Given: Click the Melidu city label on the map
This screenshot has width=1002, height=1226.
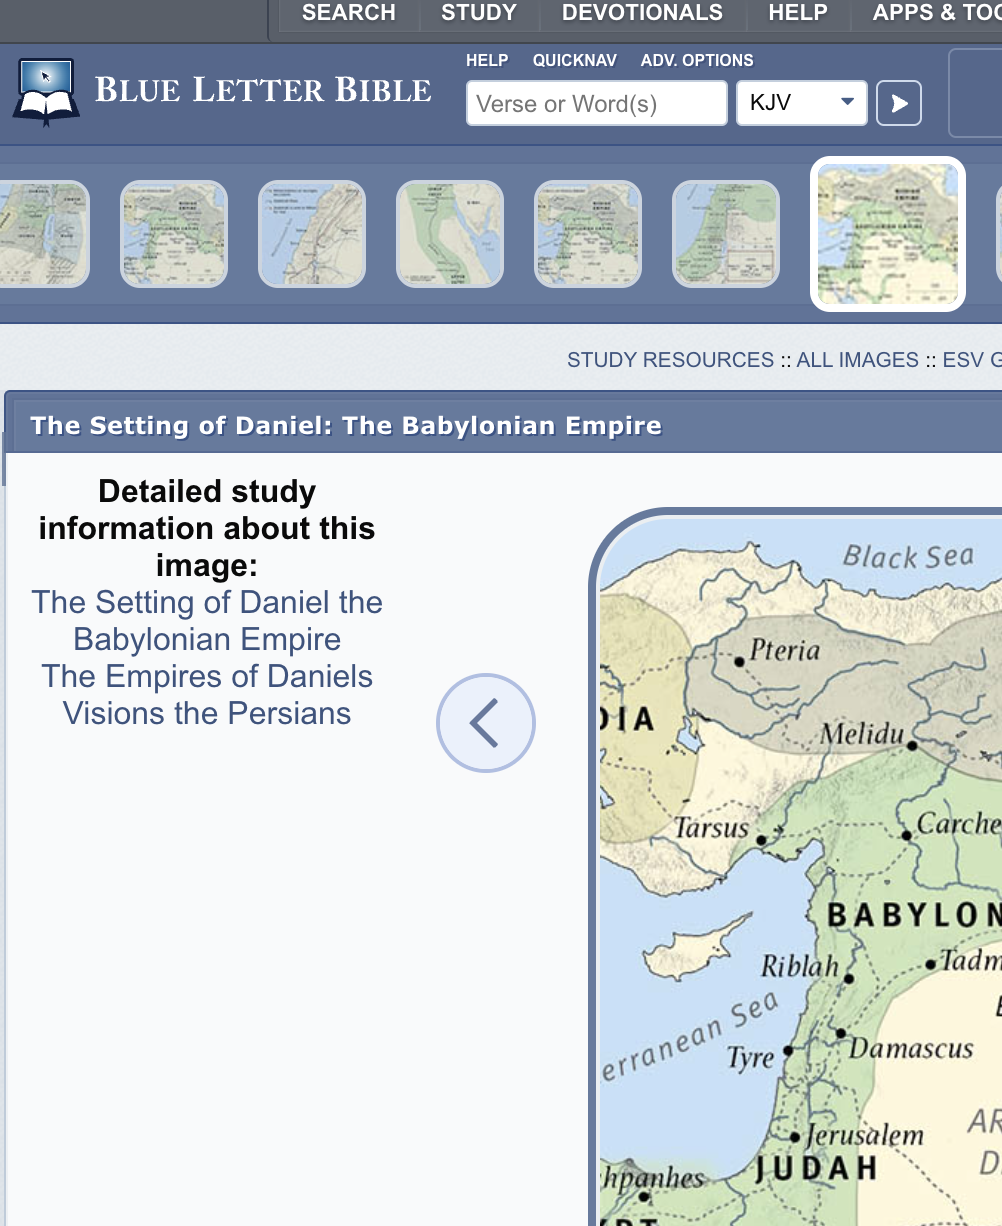Looking at the screenshot, I should (x=862, y=734).
